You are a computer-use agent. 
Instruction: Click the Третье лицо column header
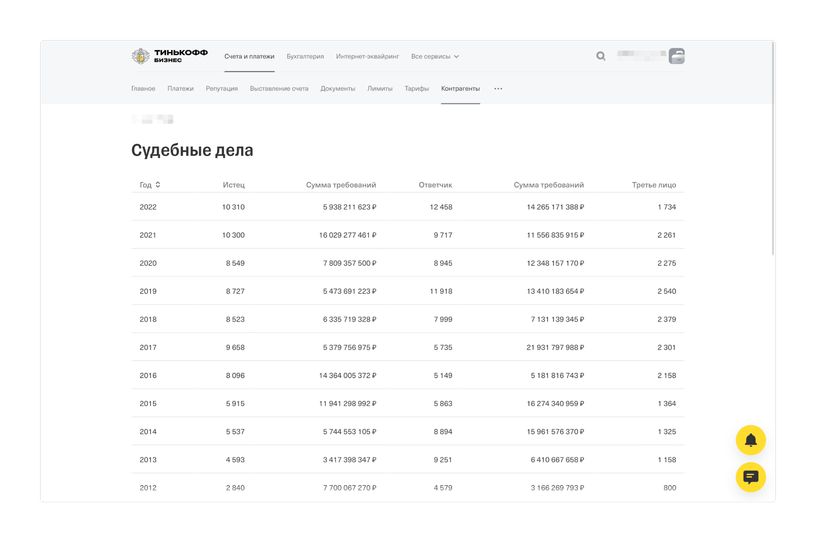point(654,185)
